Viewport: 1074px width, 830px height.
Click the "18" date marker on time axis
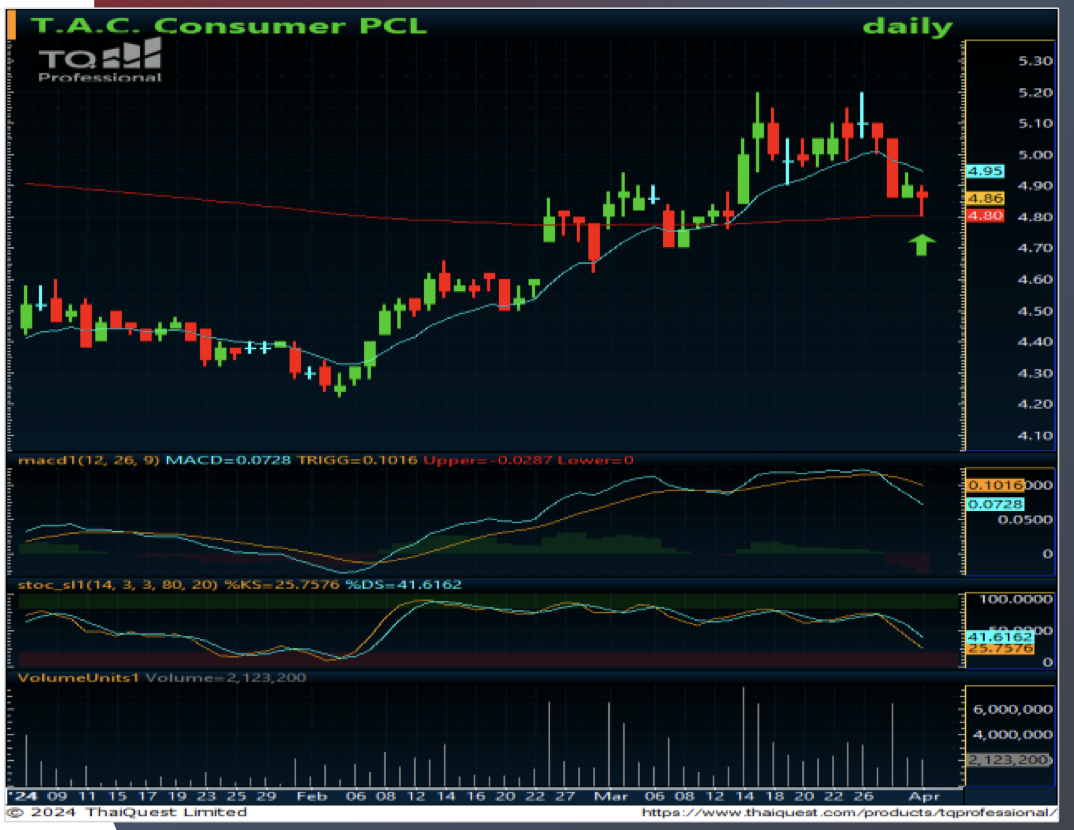tap(775, 796)
